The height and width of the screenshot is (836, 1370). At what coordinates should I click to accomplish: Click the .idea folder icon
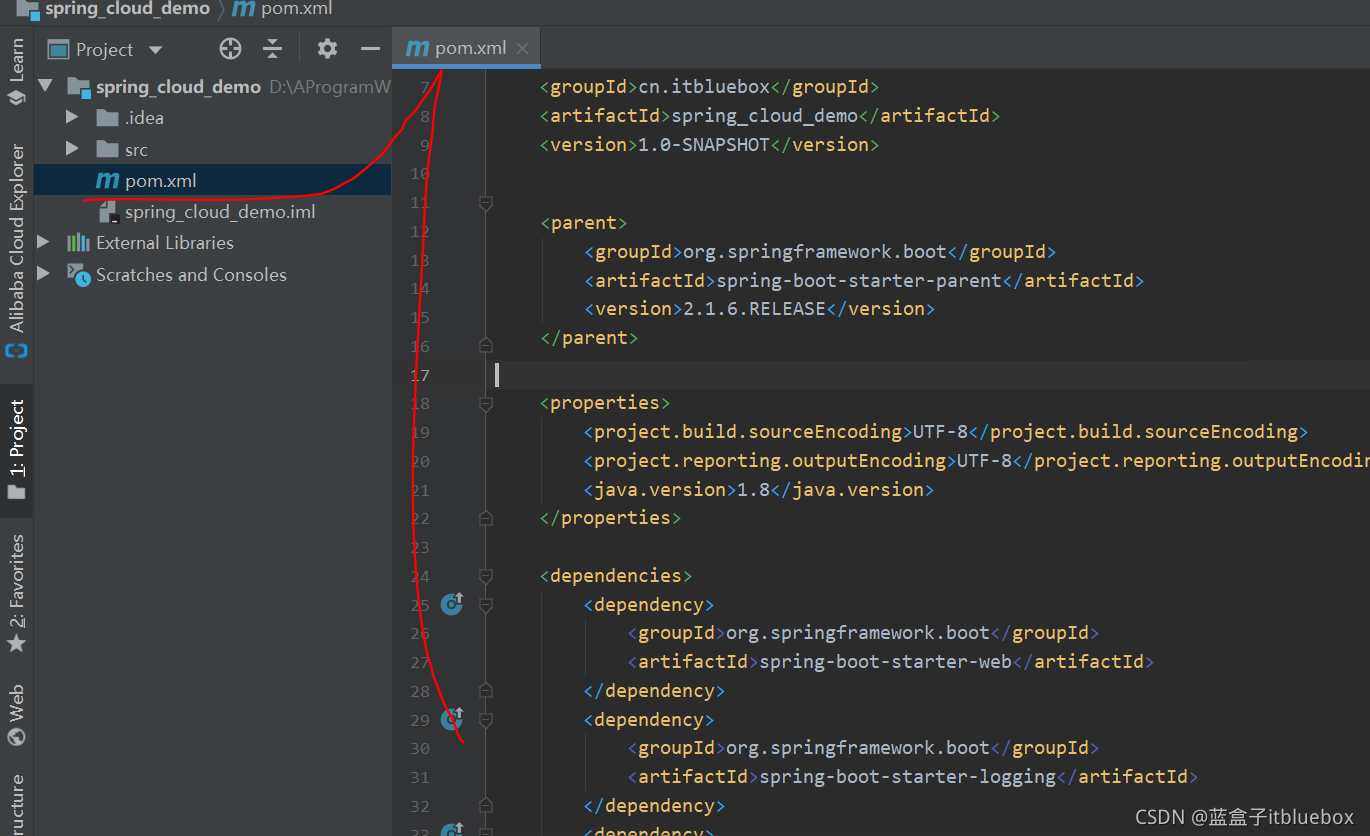[x=108, y=118]
